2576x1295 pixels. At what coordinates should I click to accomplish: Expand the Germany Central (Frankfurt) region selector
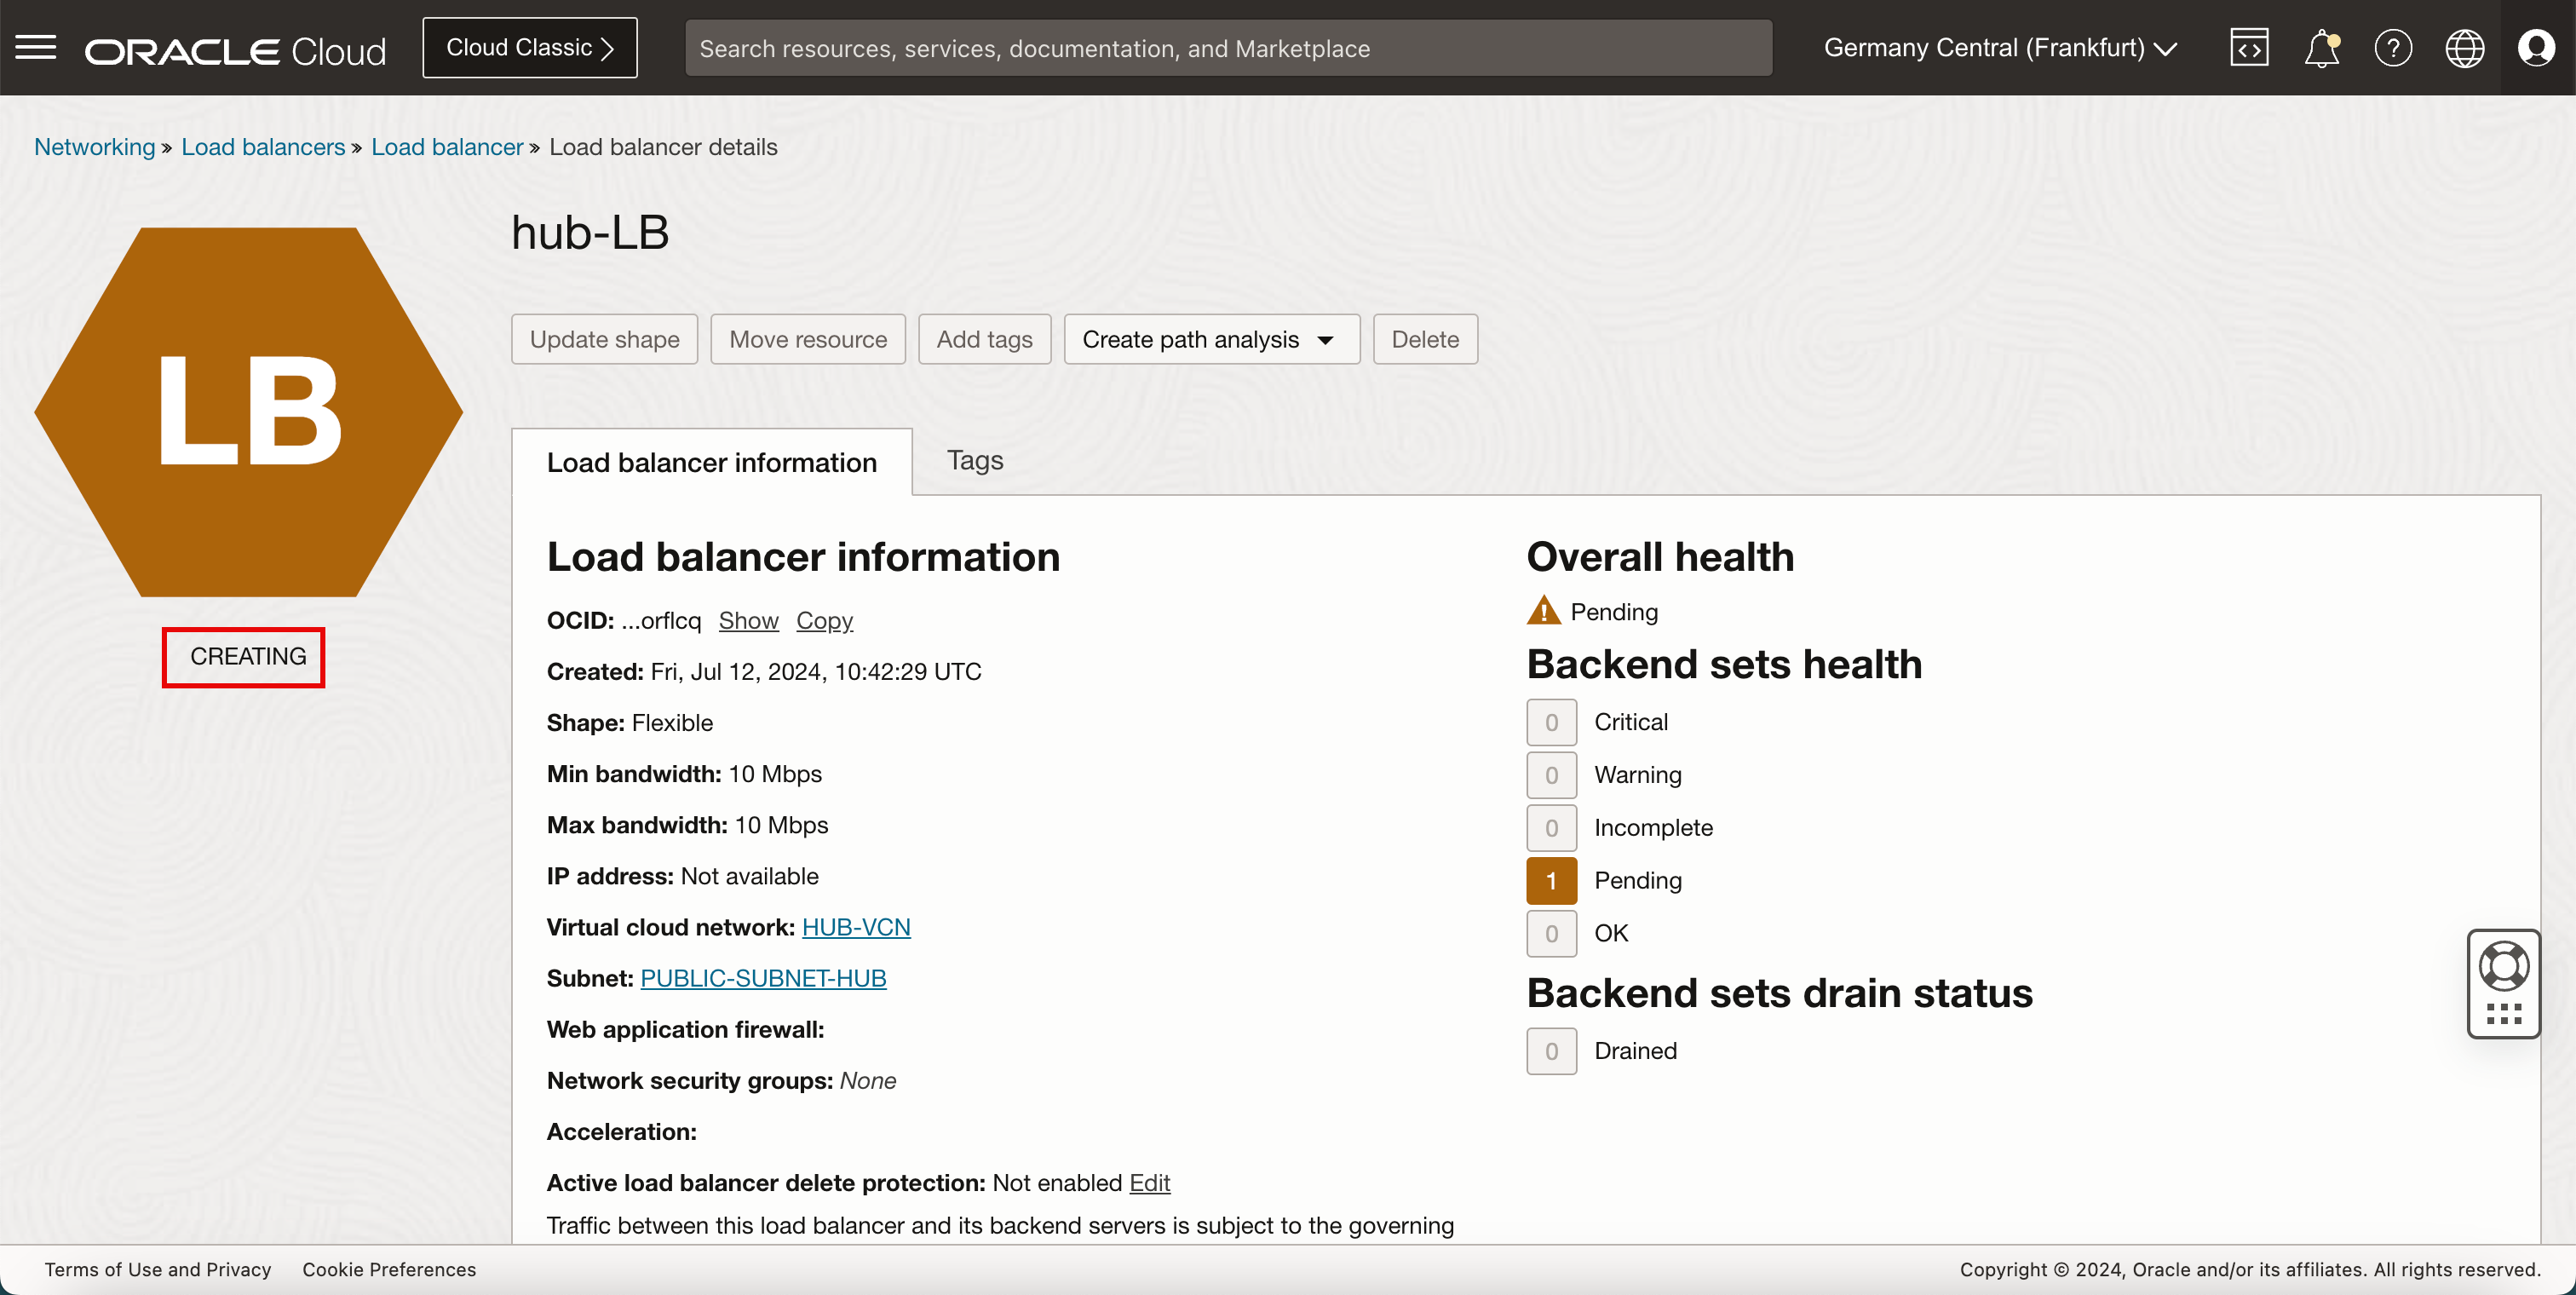coord(2000,48)
